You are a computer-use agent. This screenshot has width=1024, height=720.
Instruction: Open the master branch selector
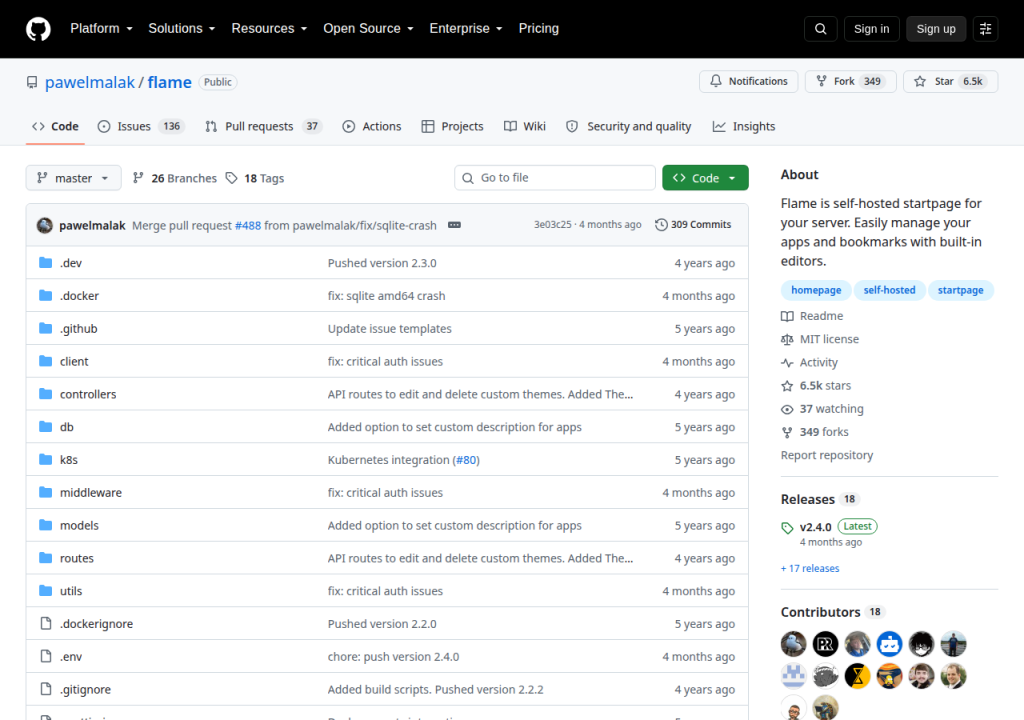click(x=73, y=178)
